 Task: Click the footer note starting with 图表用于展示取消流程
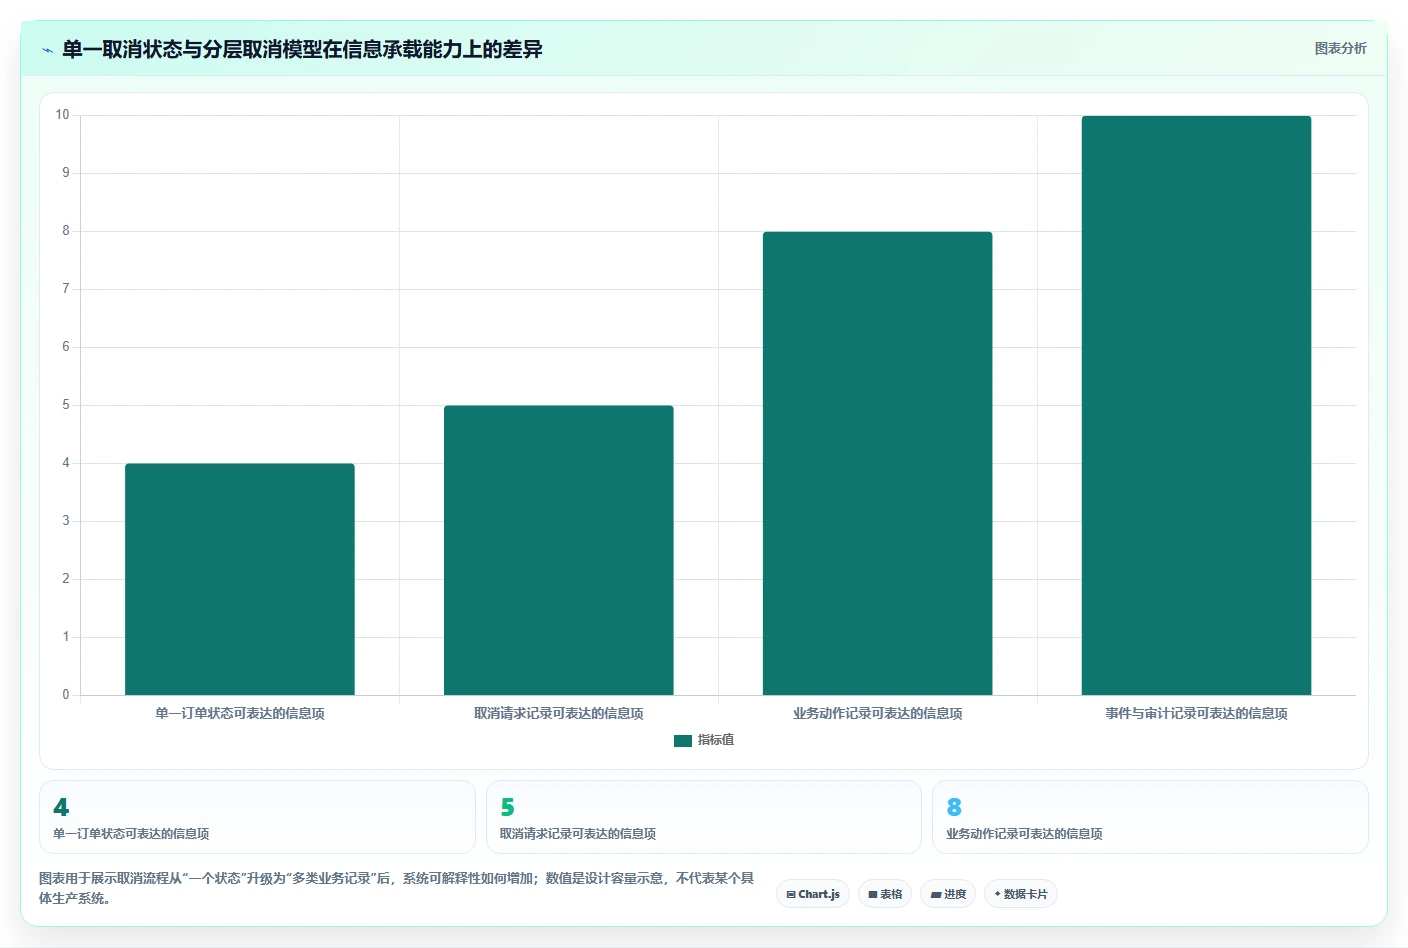397,888
